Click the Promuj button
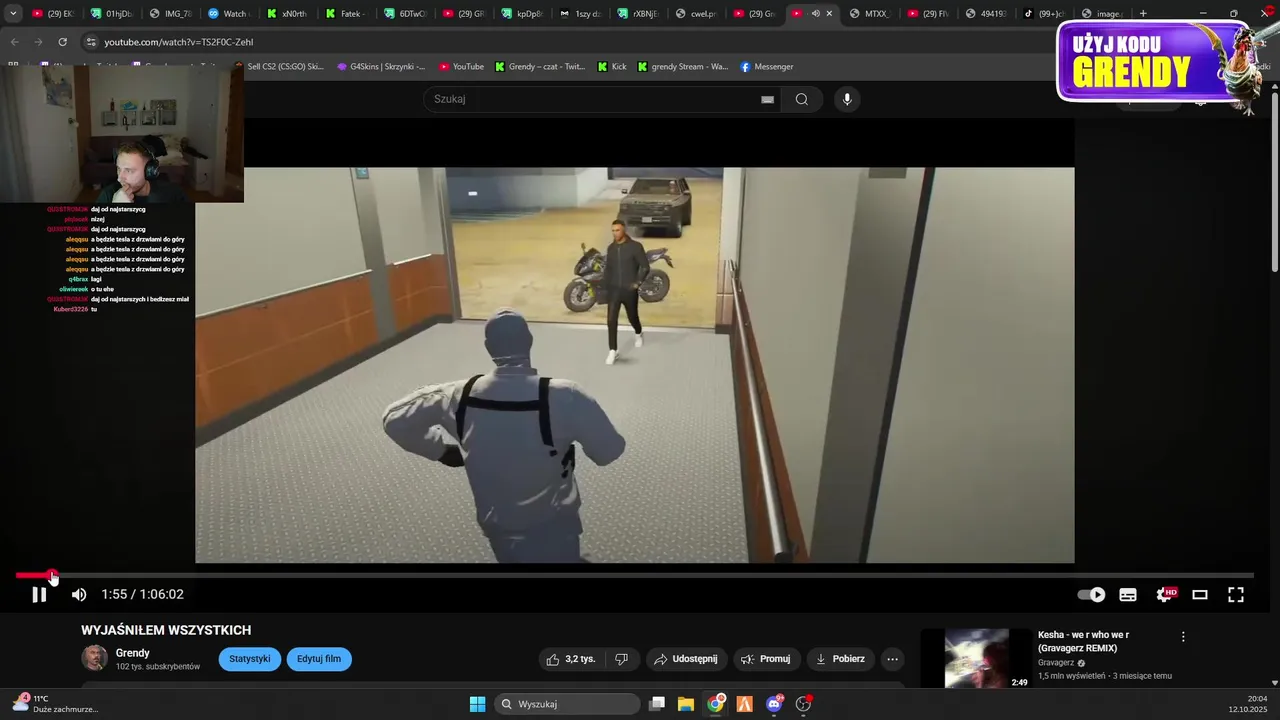The image size is (1280, 720). point(765,659)
